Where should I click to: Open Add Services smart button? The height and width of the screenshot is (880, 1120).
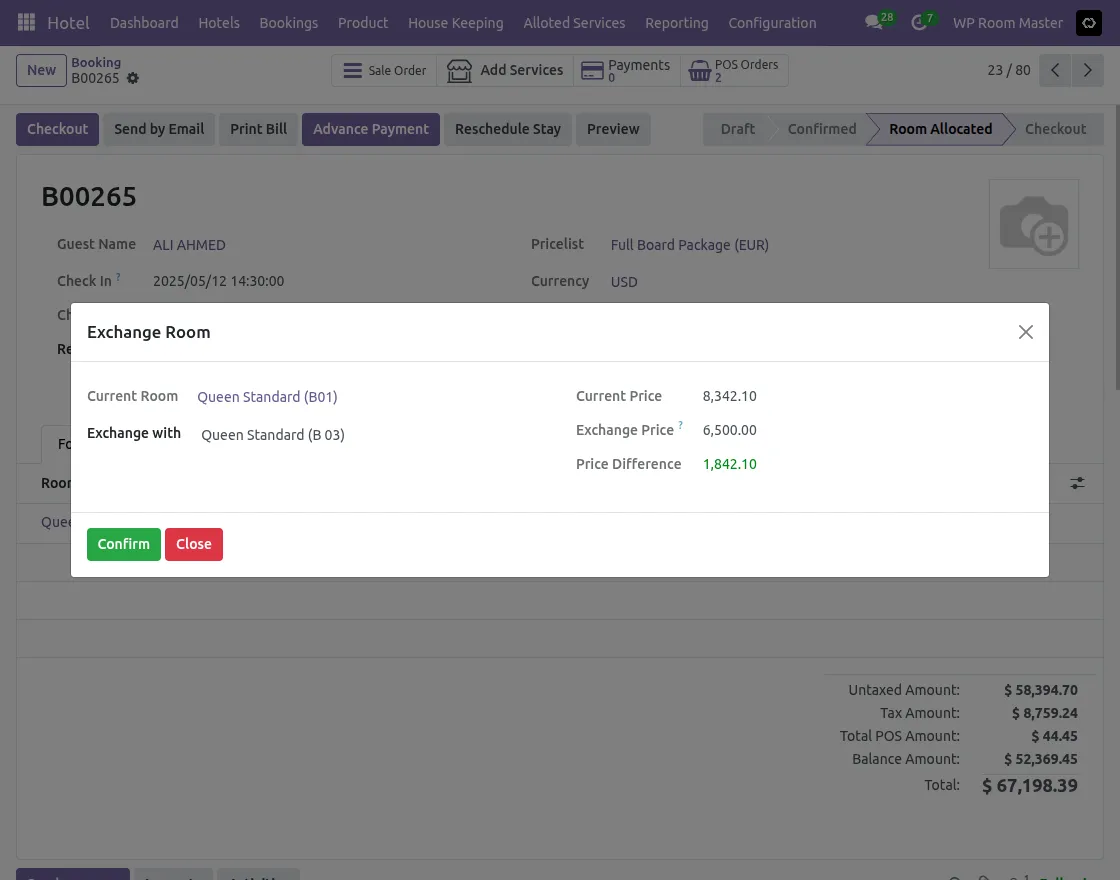507,70
